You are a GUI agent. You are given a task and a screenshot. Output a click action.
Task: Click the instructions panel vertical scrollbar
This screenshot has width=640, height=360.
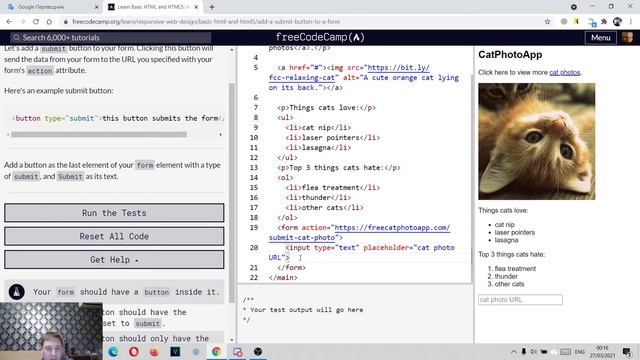[x=232, y=192]
